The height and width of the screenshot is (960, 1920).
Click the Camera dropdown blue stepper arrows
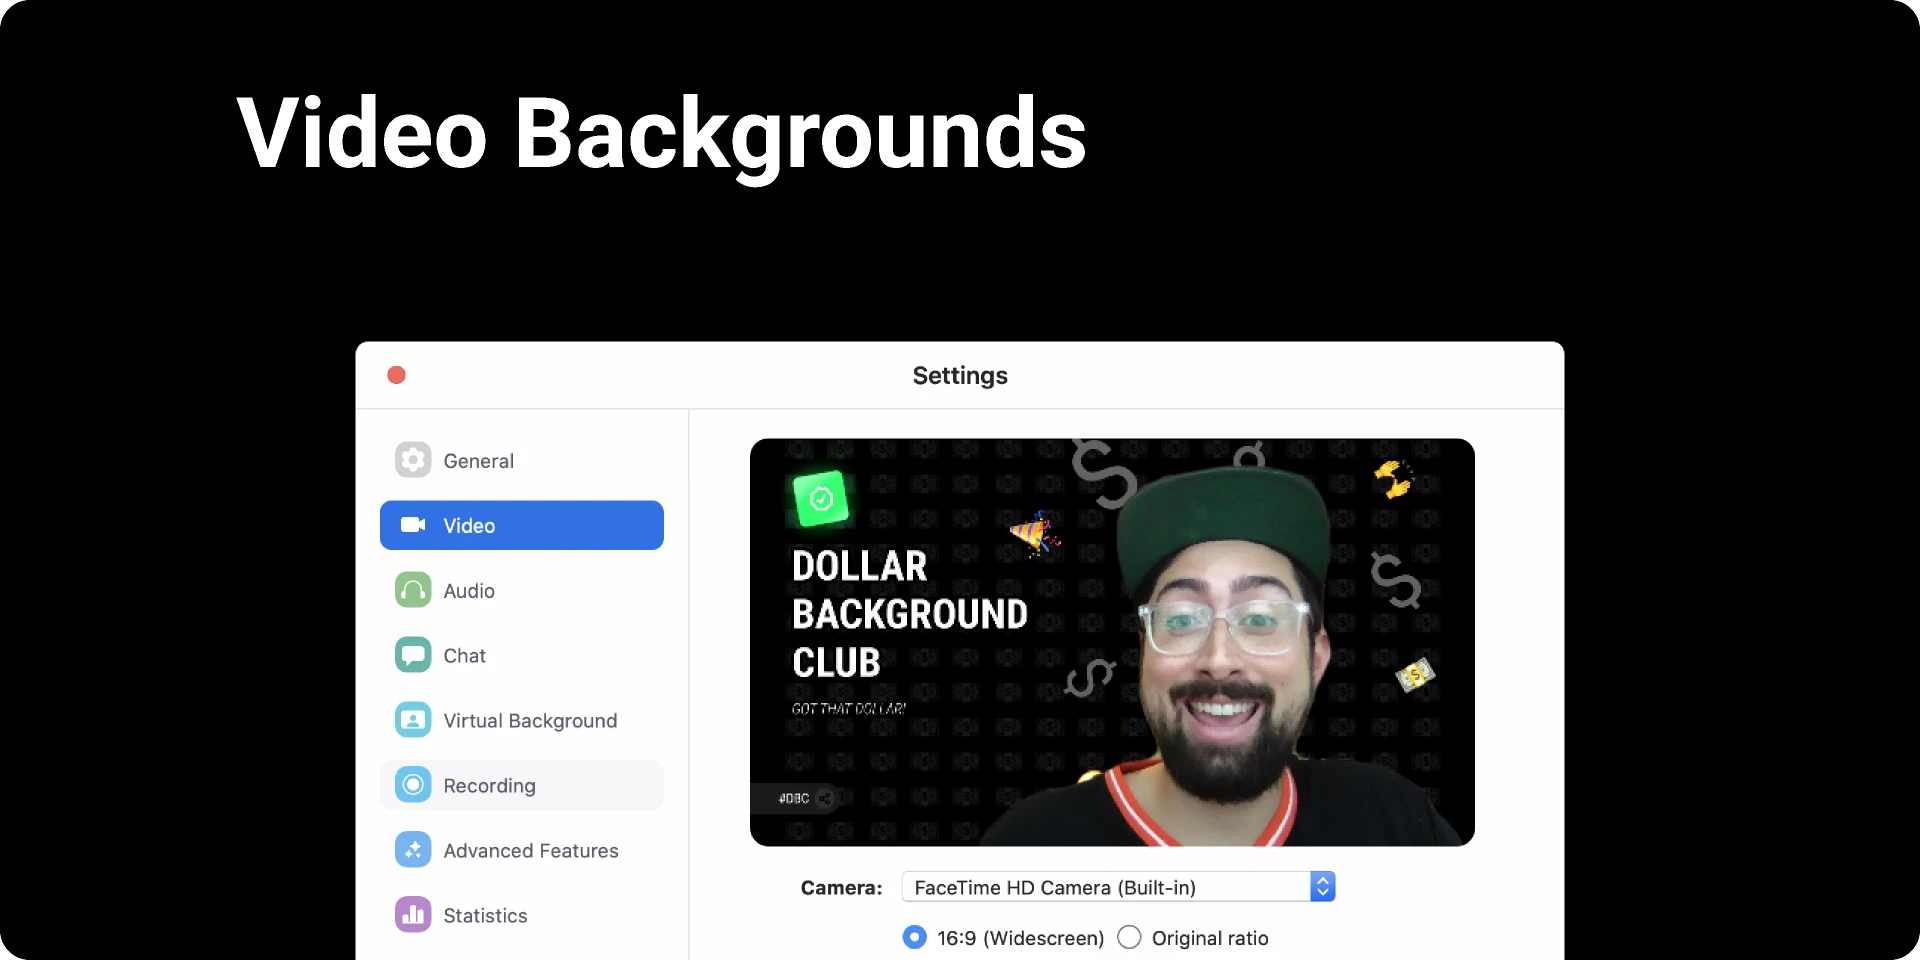coord(1323,887)
